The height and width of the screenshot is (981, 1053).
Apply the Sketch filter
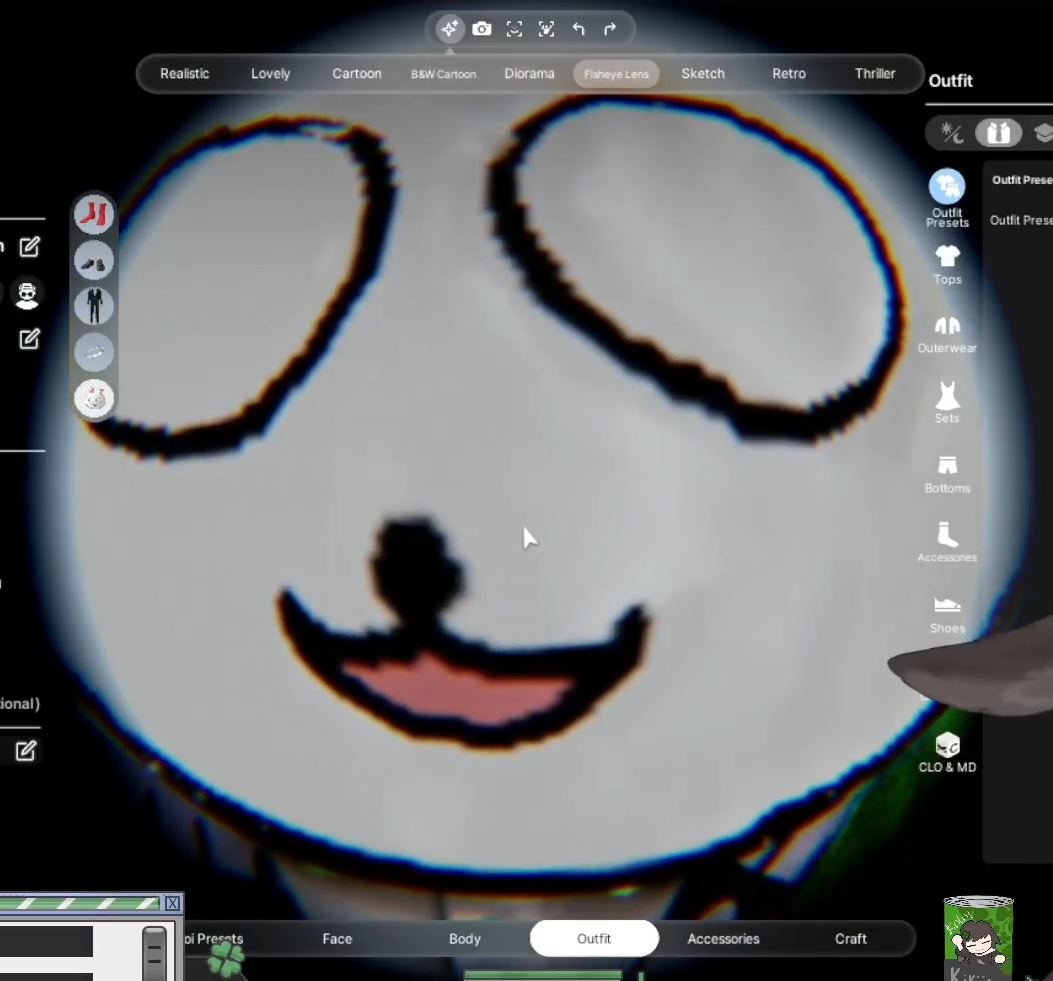pyautogui.click(x=702, y=74)
